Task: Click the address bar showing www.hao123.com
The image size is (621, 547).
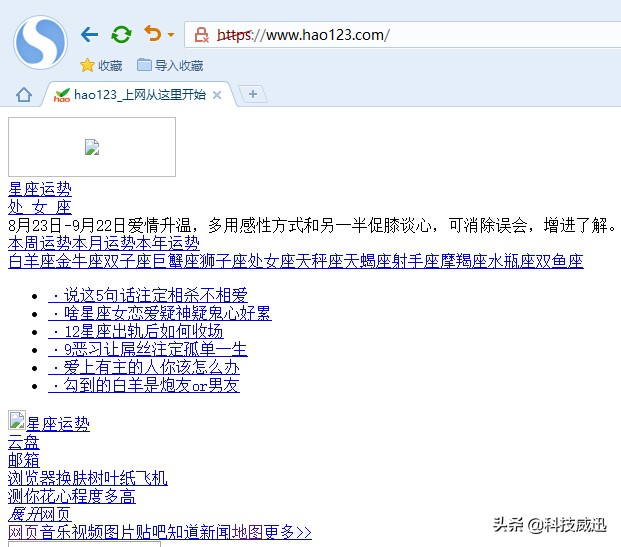Action: pyautogui.click(x=404, y=35)
